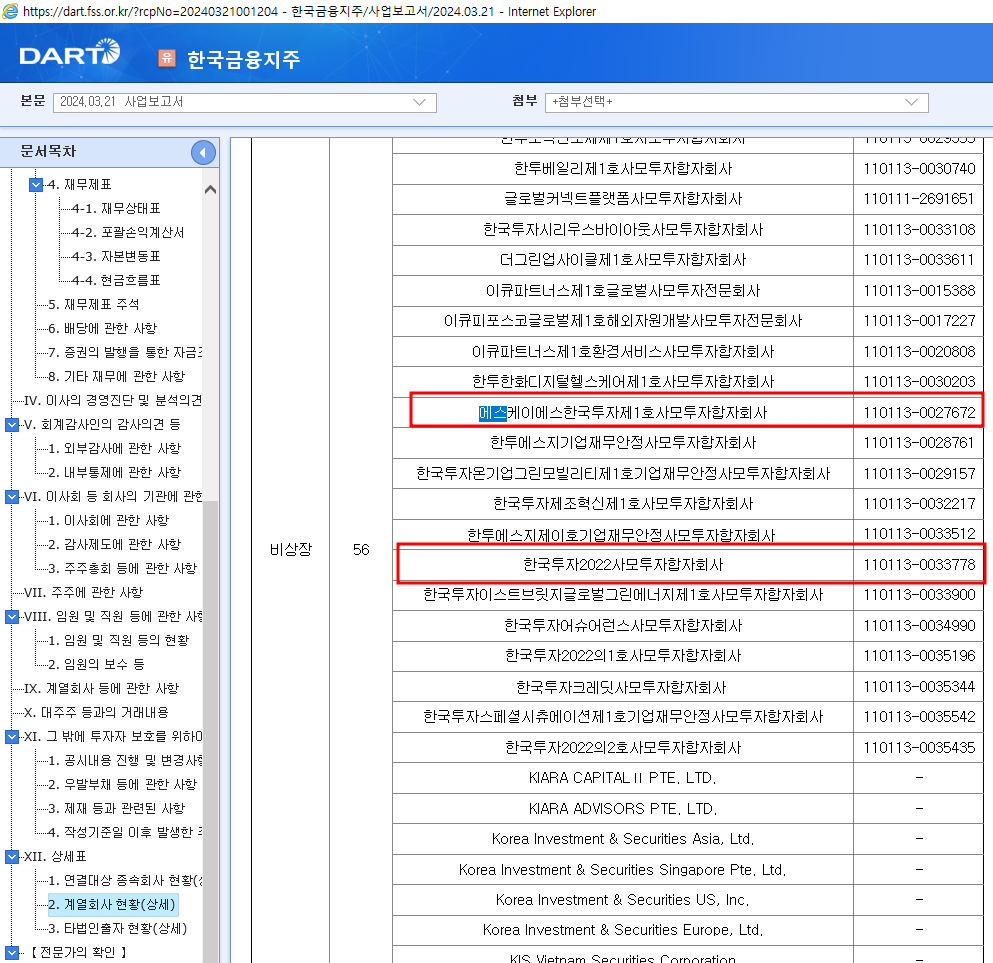Open IV. 이사의 경영진단 및 분석의견
The image size is (993, 963).
113,401
